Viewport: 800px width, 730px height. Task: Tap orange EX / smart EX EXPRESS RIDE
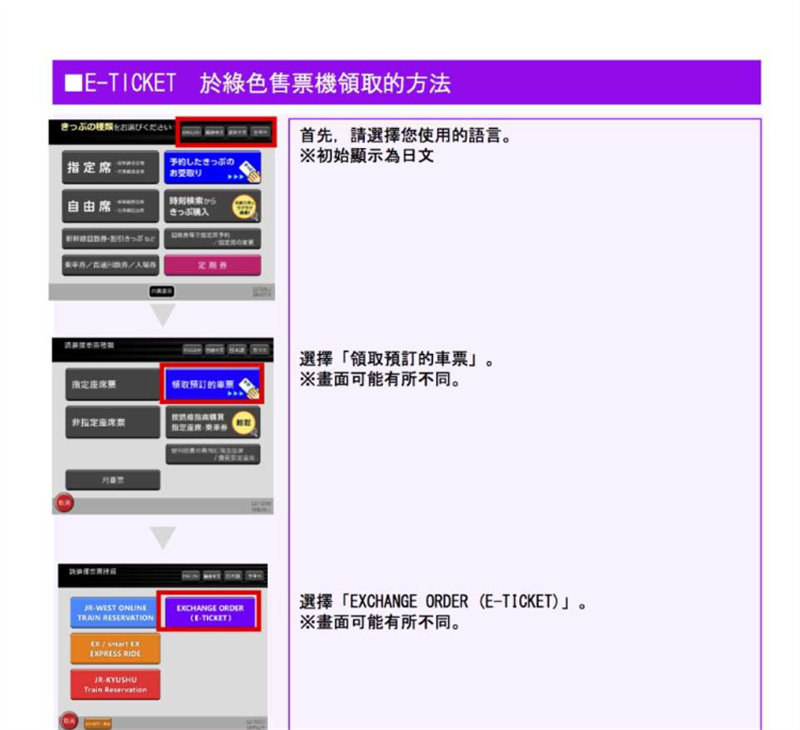pyautogui.click(x=113, y=648)
